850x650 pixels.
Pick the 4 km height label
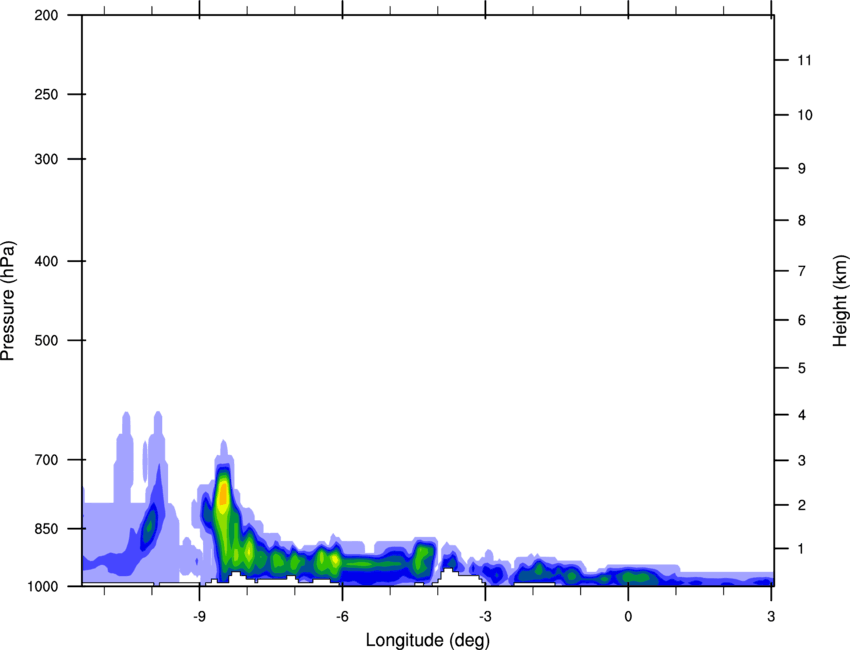[x=802, y=415]
